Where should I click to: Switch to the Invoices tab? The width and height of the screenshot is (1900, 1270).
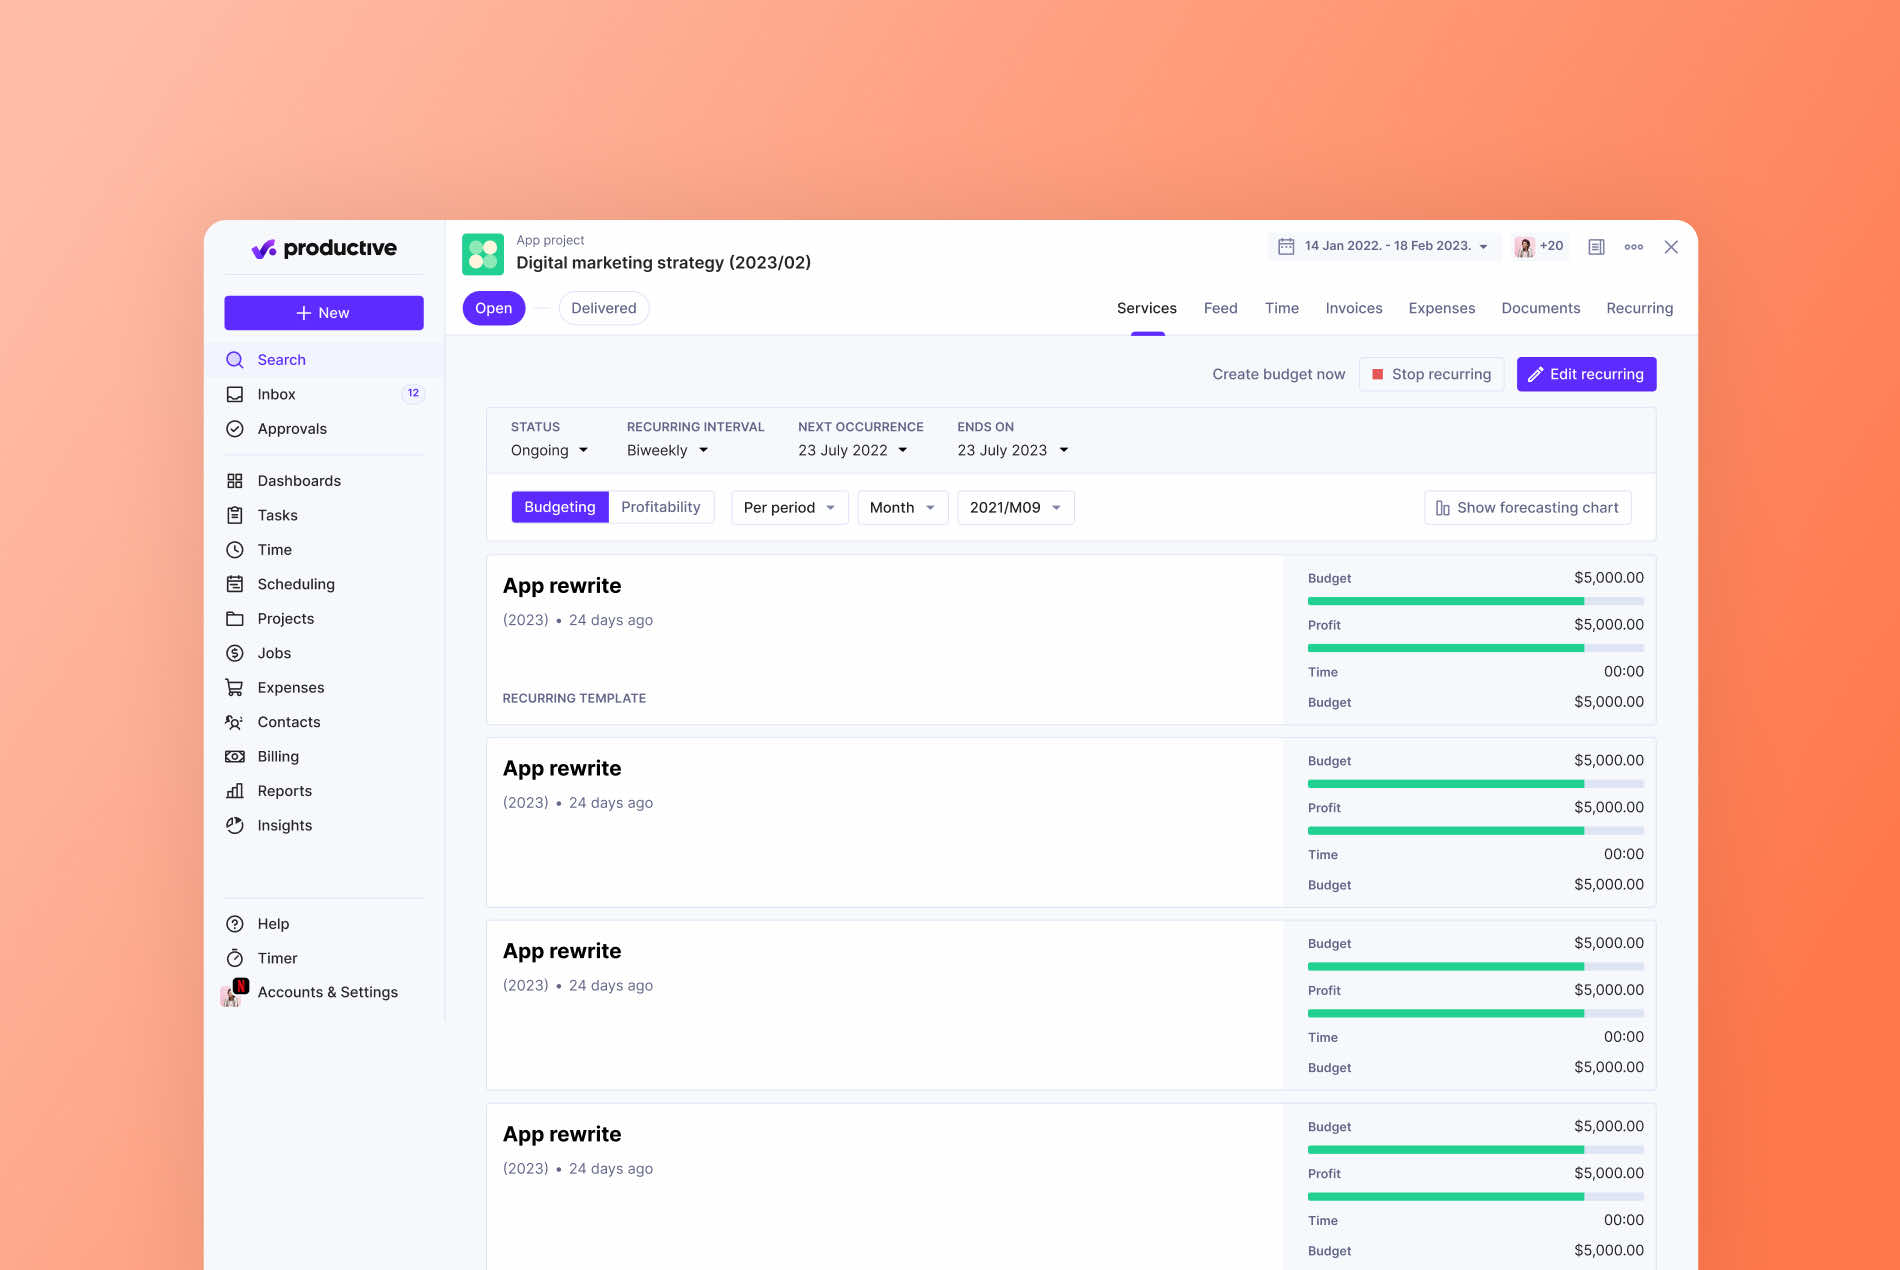pyautogui.click(x=1354, y=308)
